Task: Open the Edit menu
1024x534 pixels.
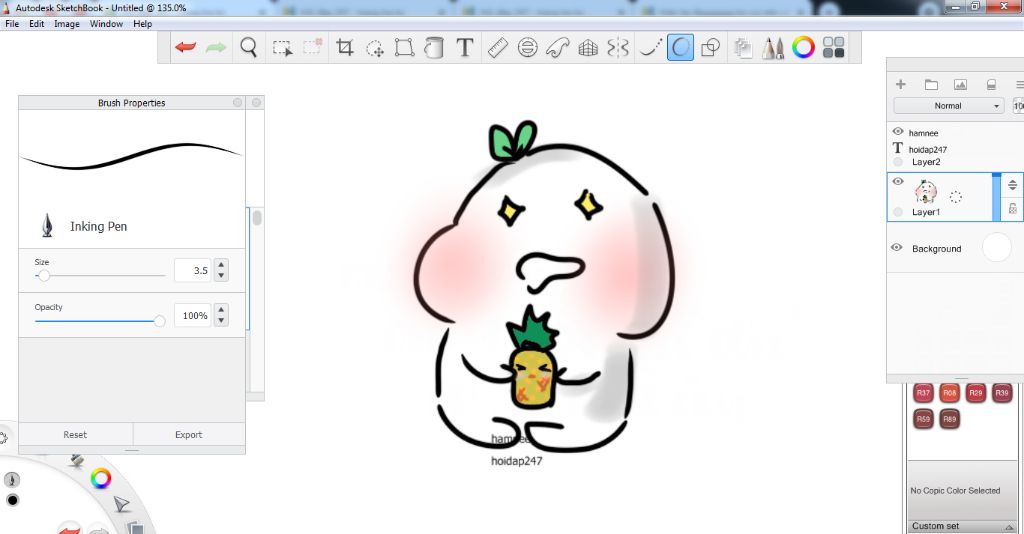Action: coord(37,24)
